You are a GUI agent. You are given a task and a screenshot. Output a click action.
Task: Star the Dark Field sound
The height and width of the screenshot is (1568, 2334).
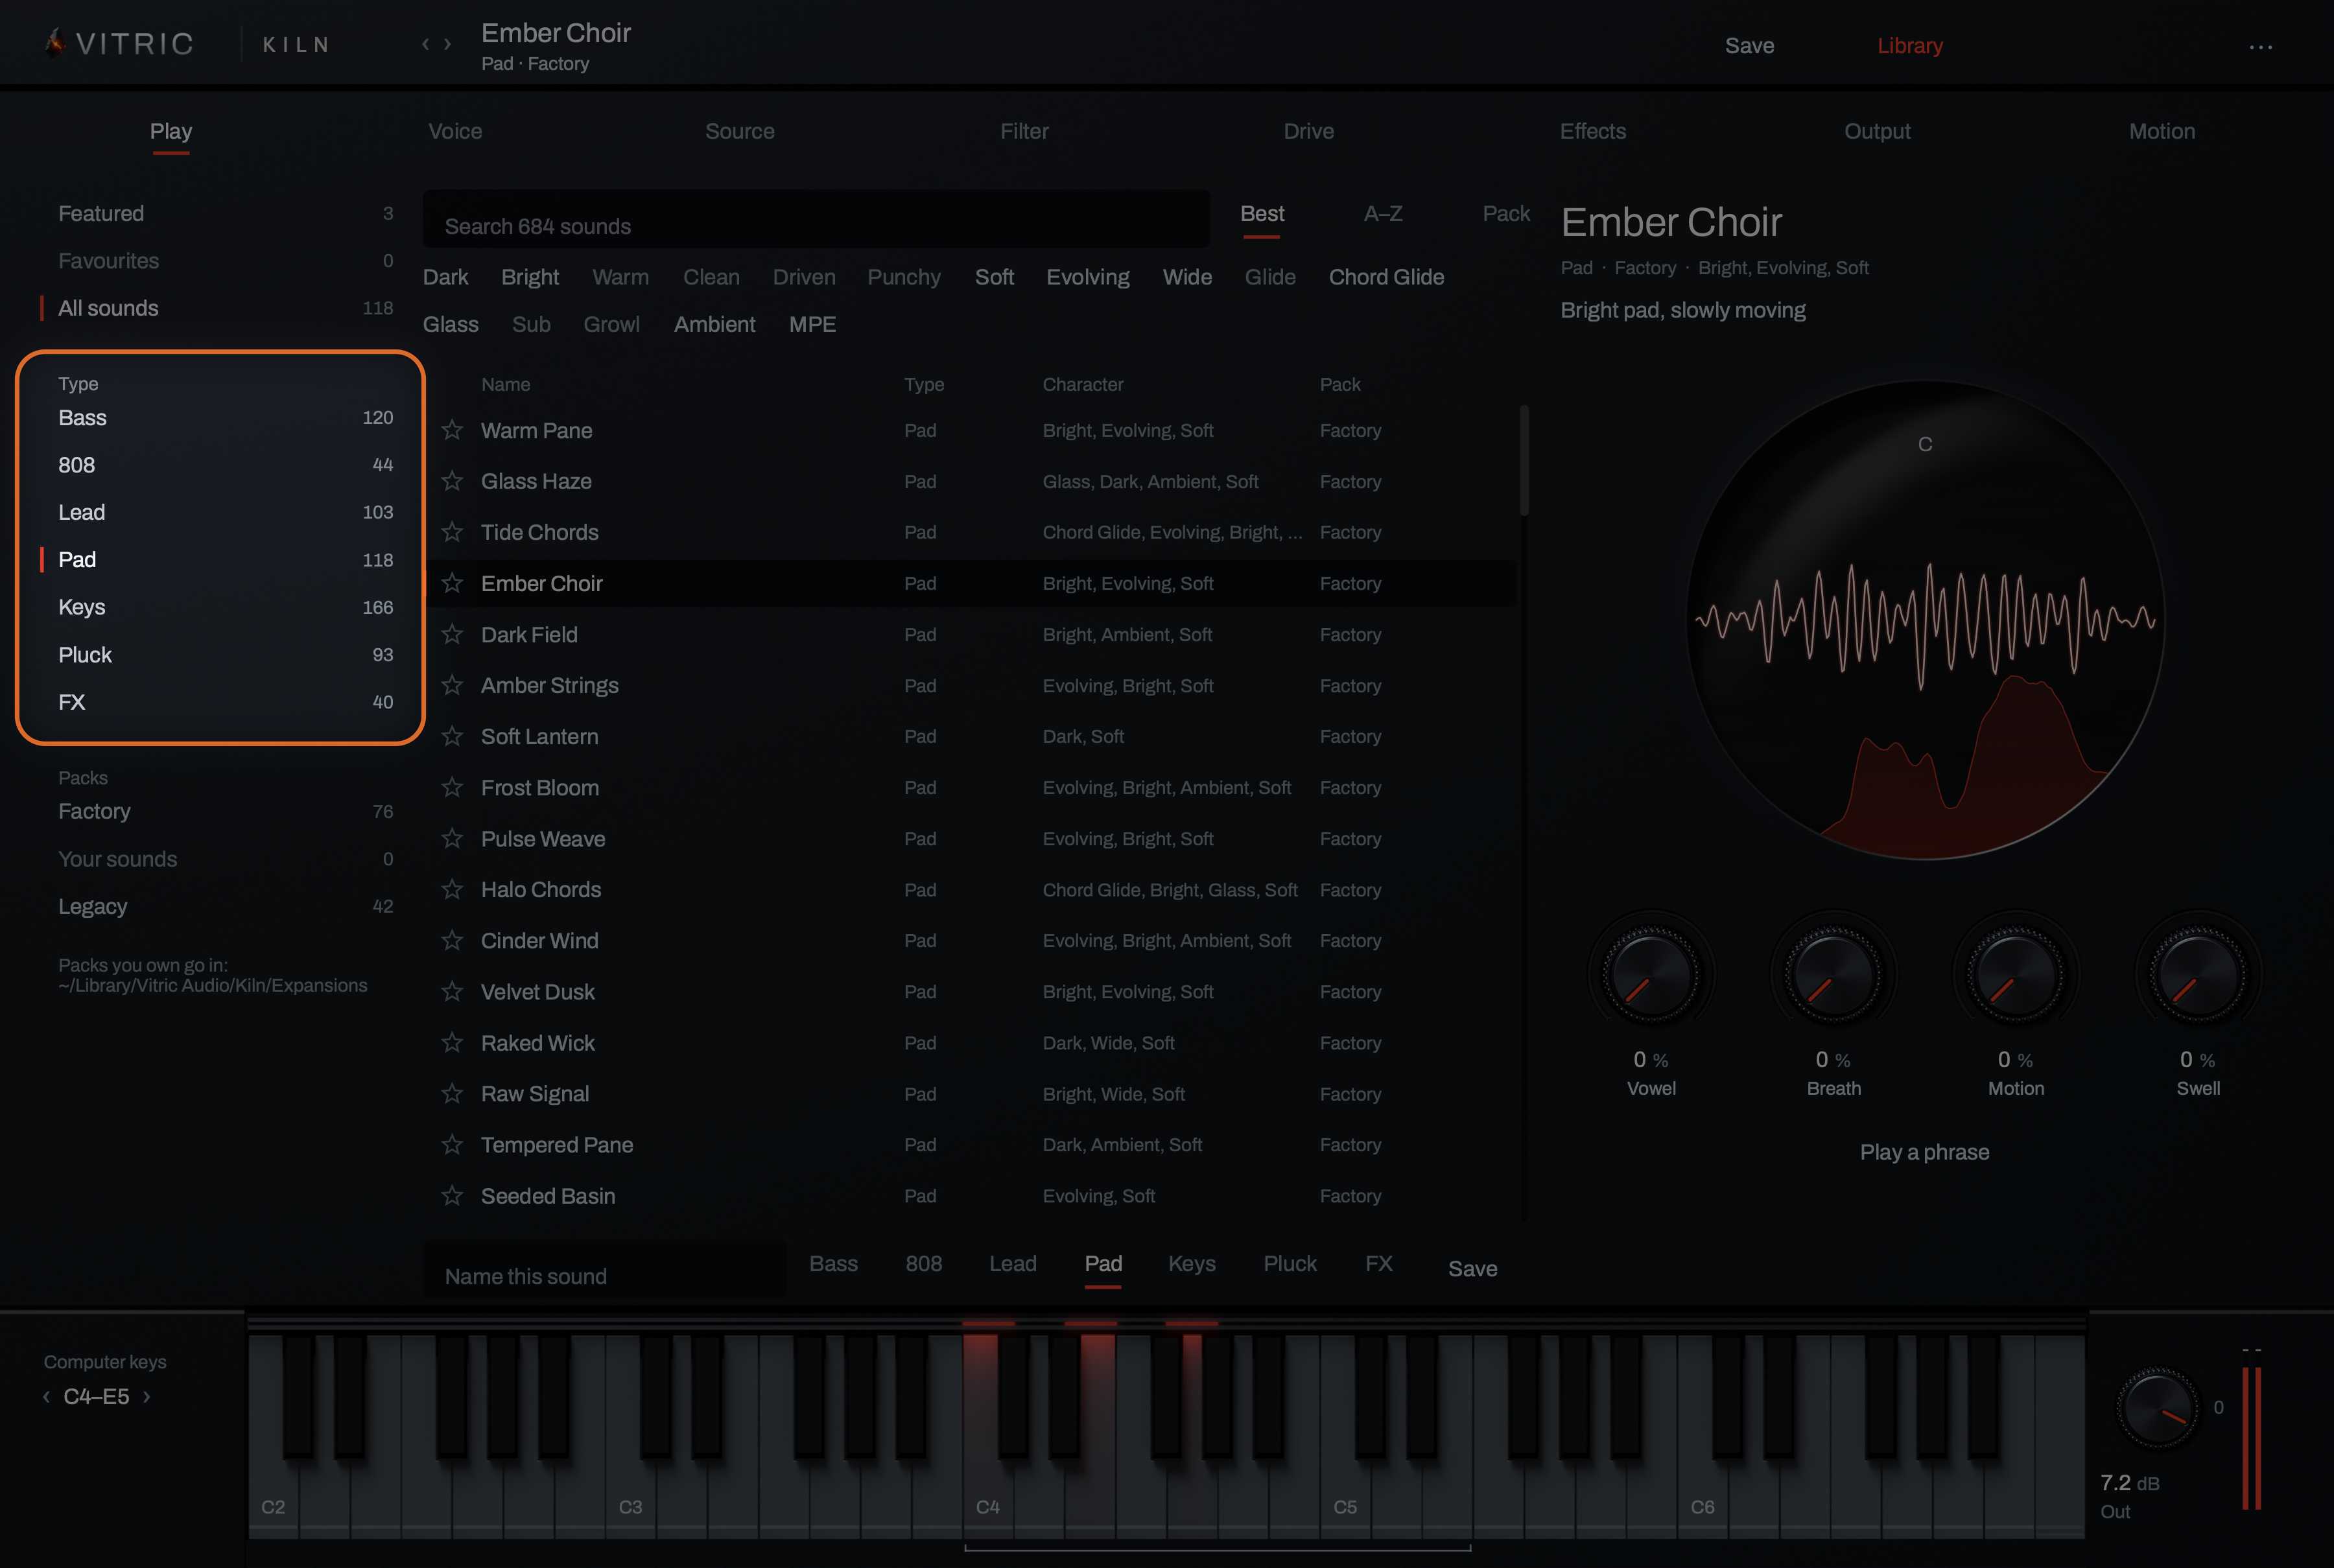coord(452,634)
